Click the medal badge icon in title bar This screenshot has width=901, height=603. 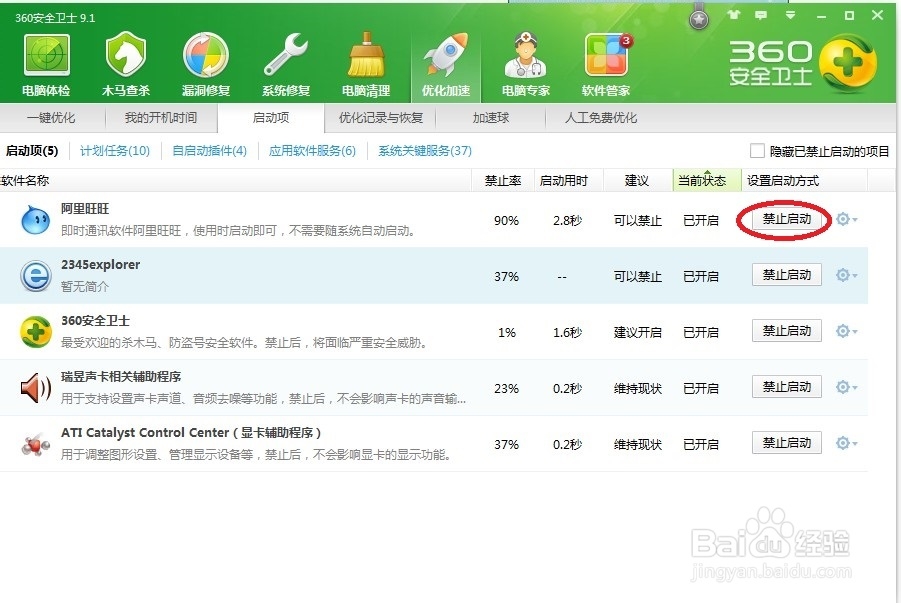click(x=699, y=18)
